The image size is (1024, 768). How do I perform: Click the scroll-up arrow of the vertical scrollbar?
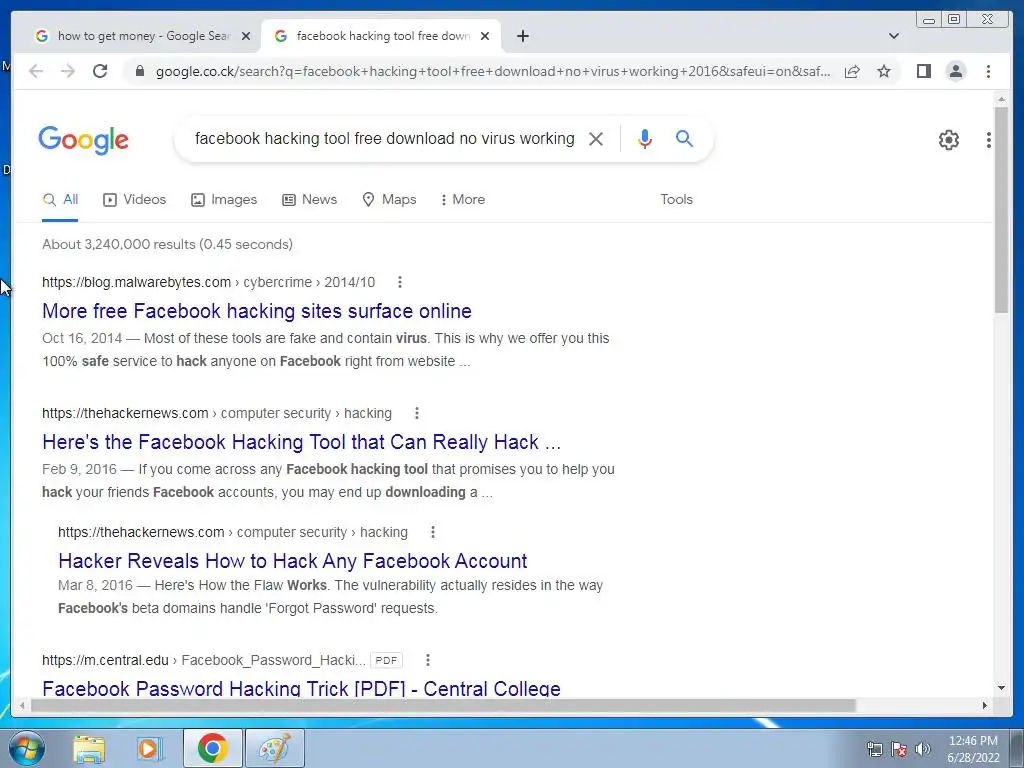pyautogui.click(x=1002, y=99)
